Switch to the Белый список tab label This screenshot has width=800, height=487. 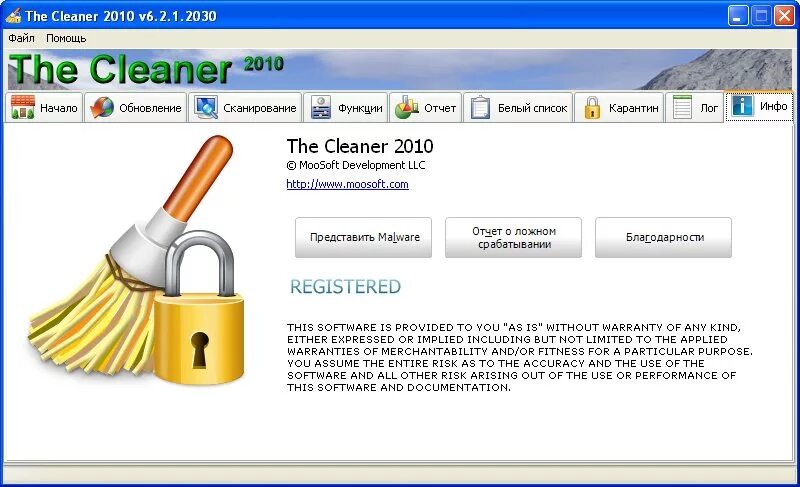point(533,108)
